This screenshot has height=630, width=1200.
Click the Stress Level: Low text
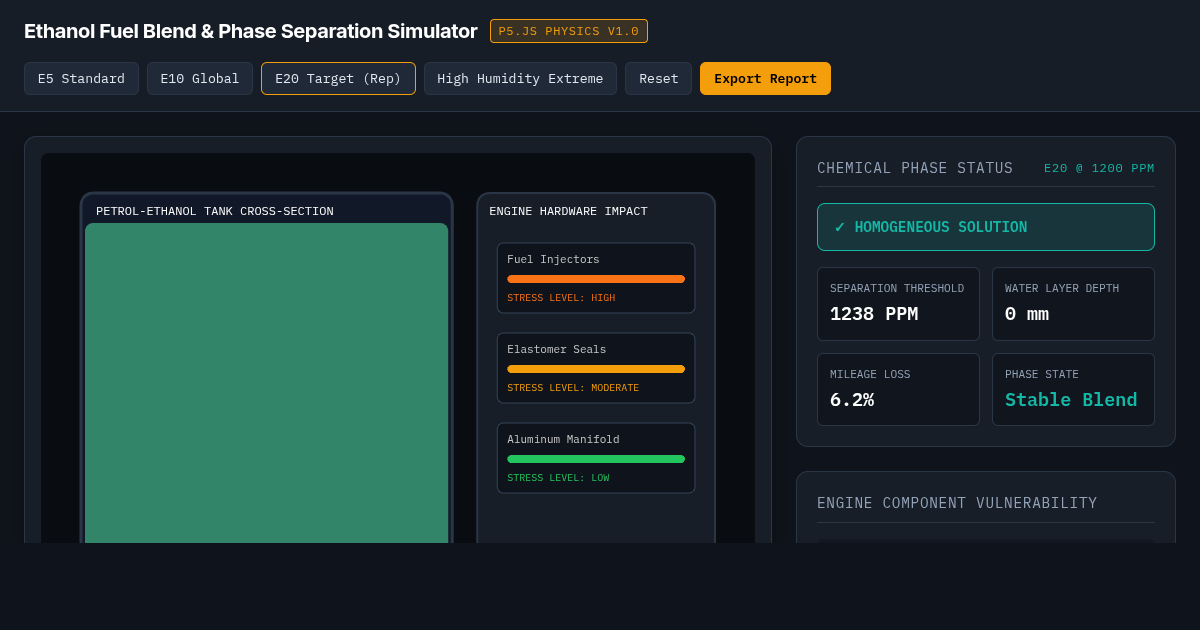tap(558, 478)
